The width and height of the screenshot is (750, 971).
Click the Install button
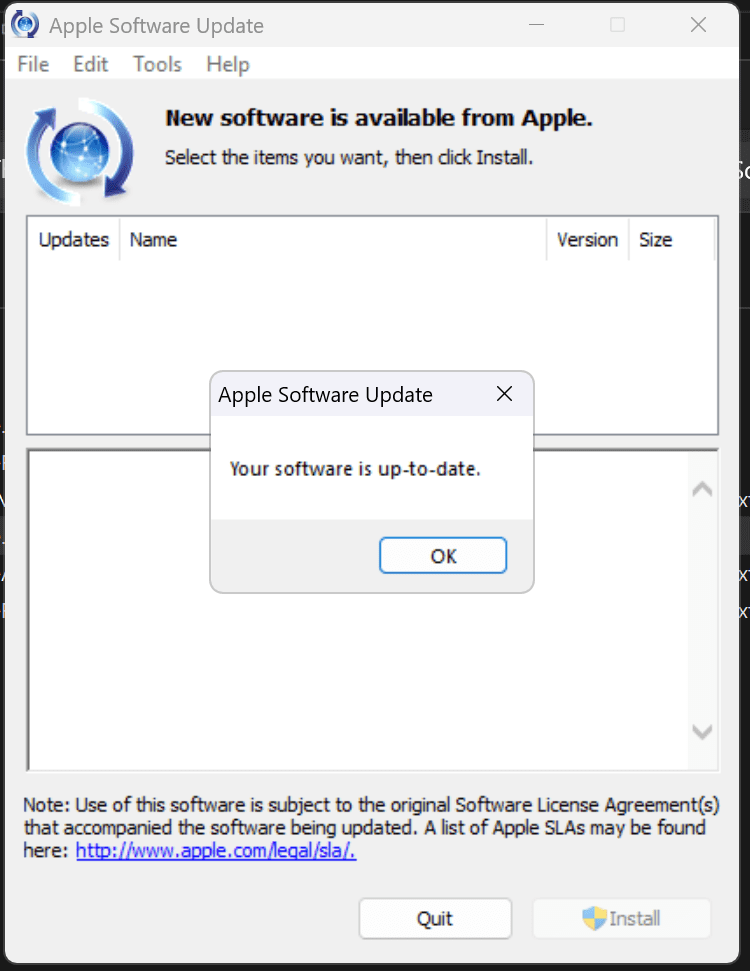(x=622, y=918)
